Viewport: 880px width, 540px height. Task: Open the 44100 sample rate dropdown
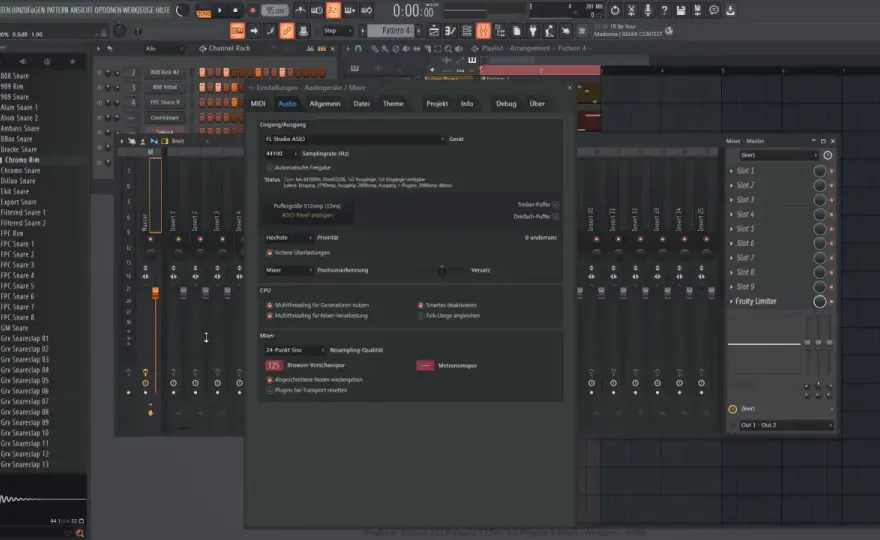tap(281, 153)
